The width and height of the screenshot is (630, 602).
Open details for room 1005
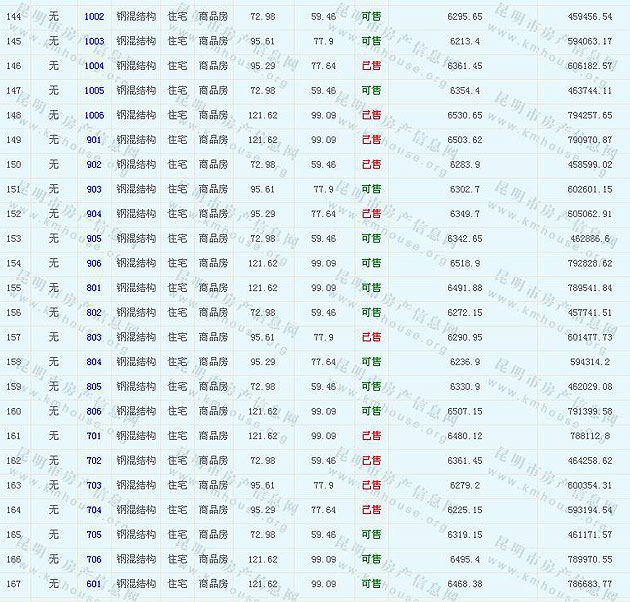(x=94, y=91)
